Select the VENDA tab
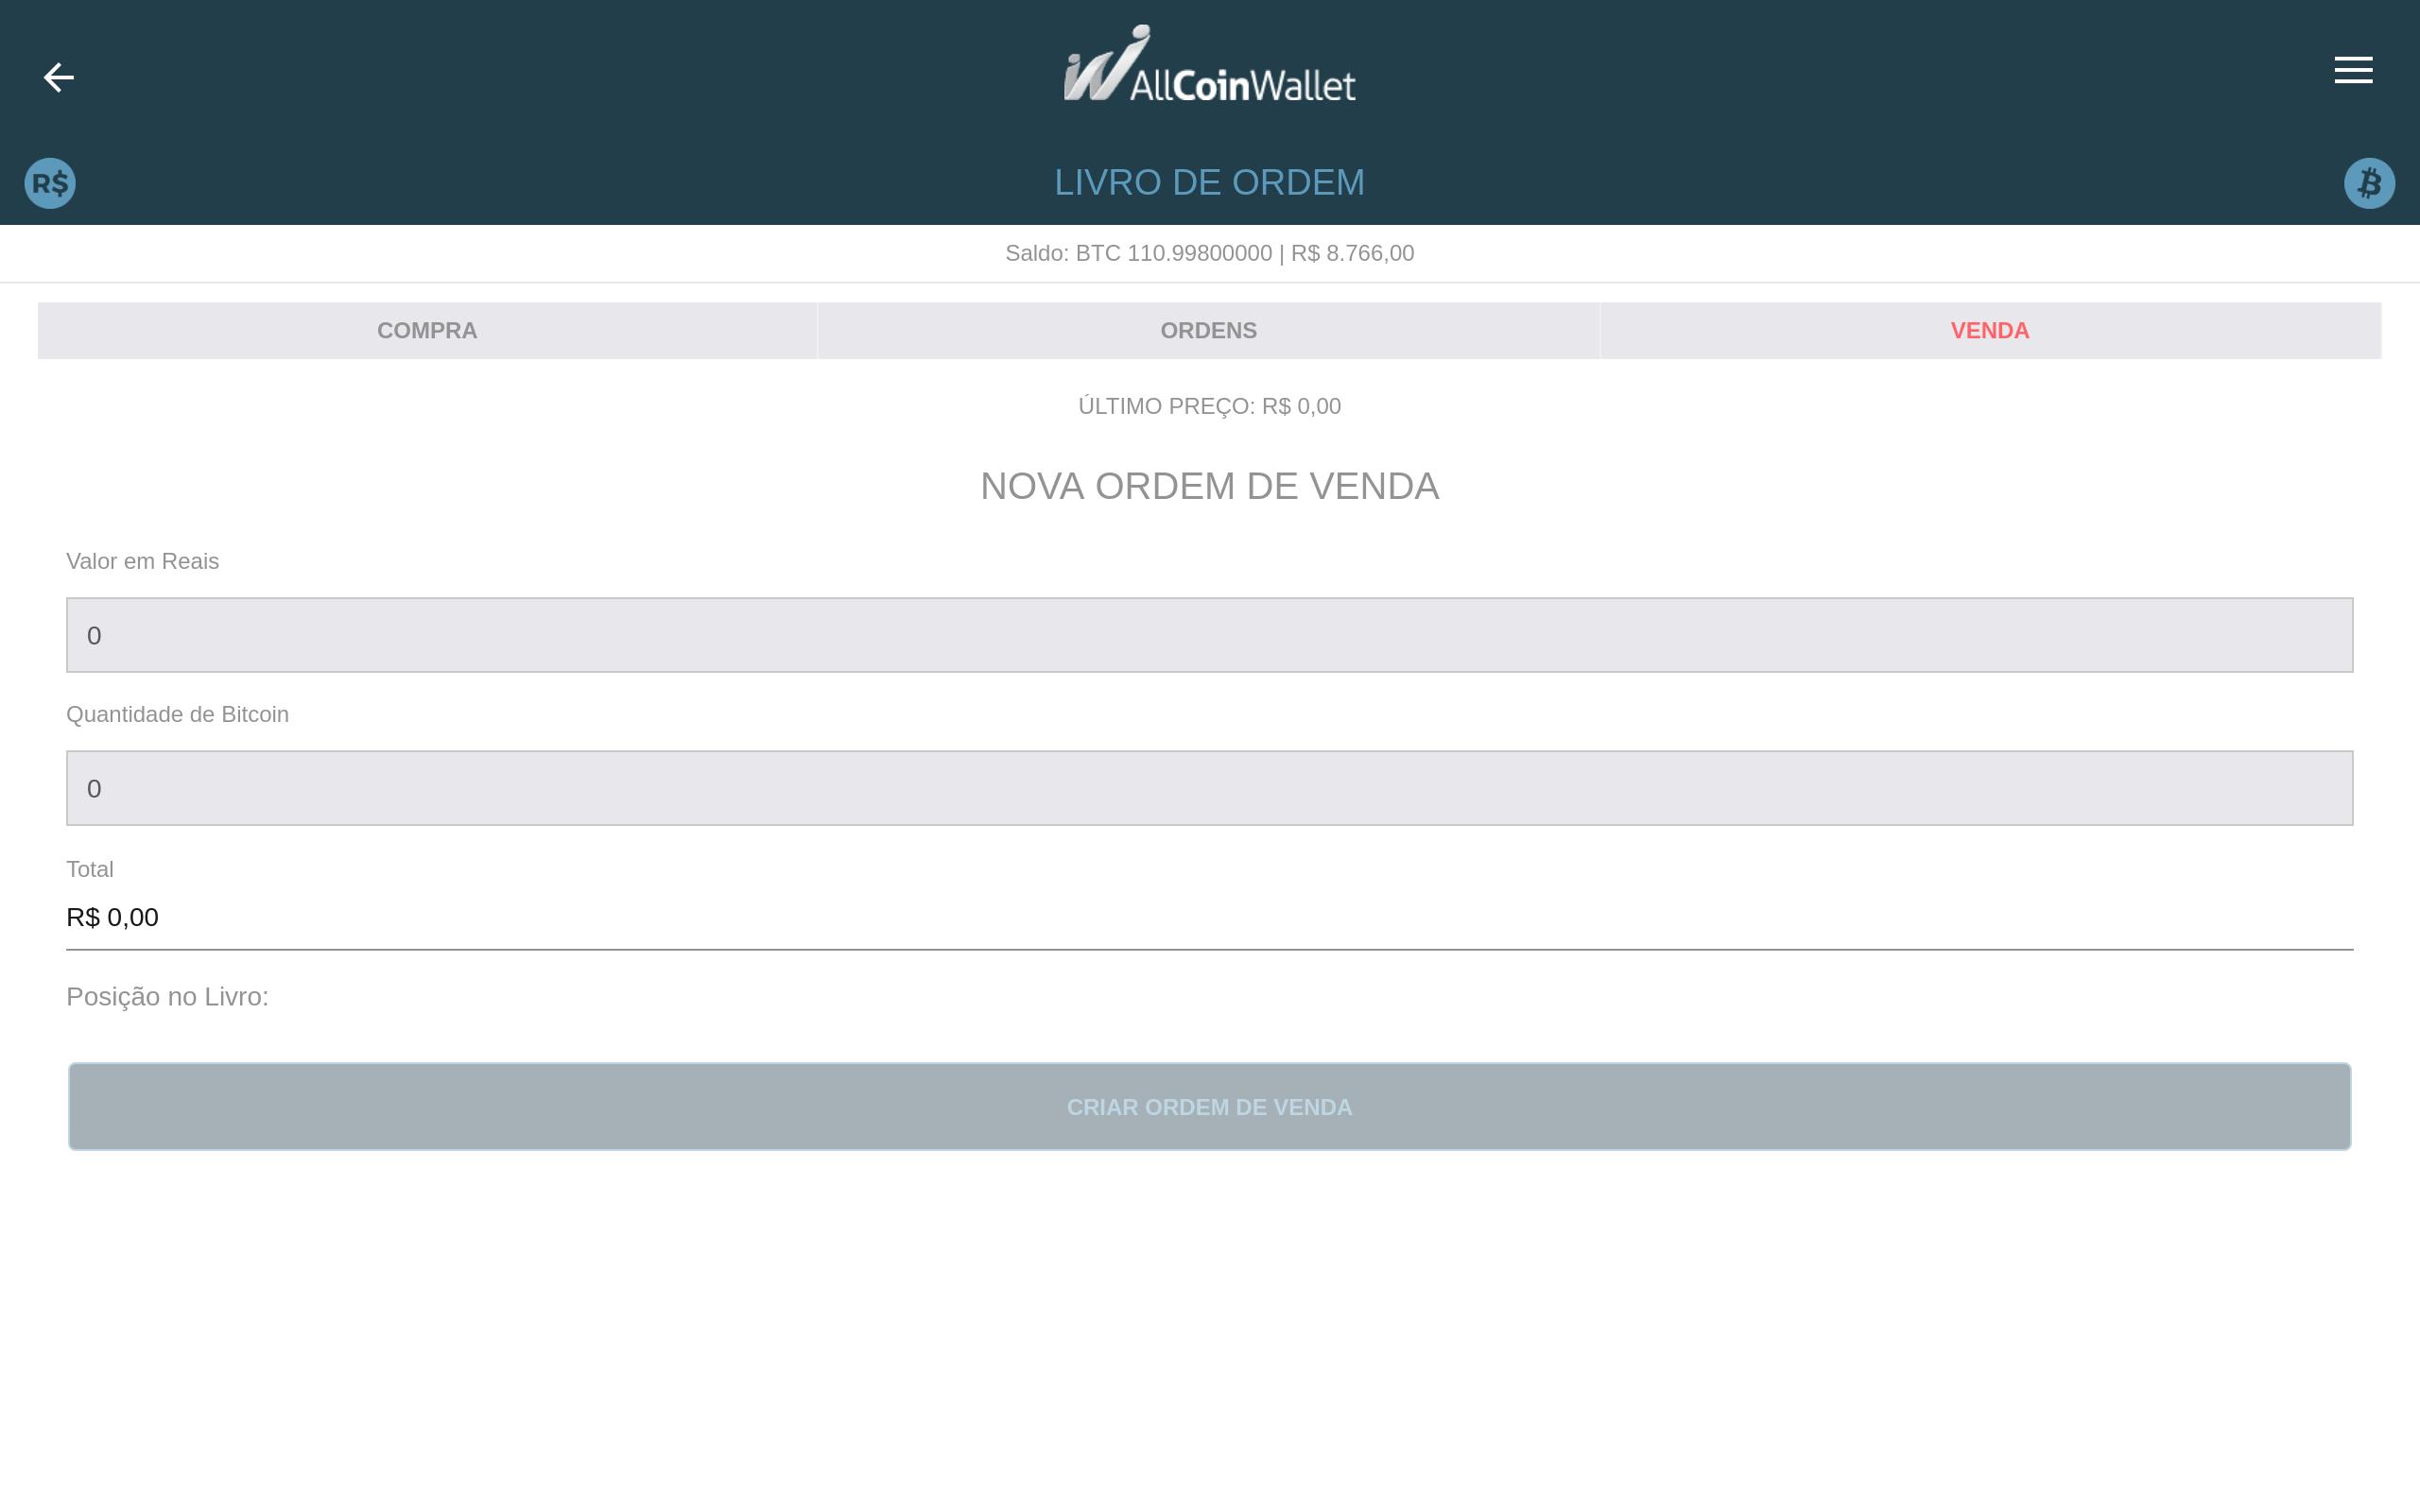 1989,331
